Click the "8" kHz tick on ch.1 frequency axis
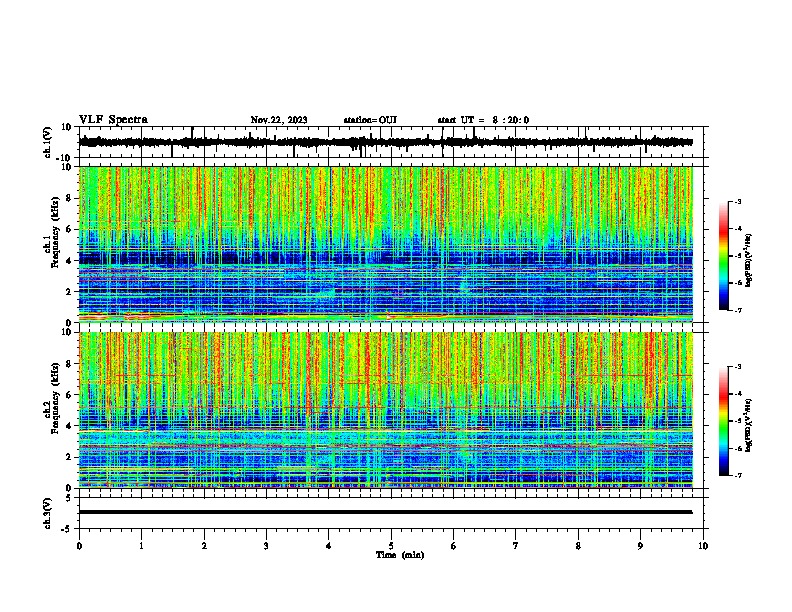Viewport: 792px width, 612px height. [69, 198]
